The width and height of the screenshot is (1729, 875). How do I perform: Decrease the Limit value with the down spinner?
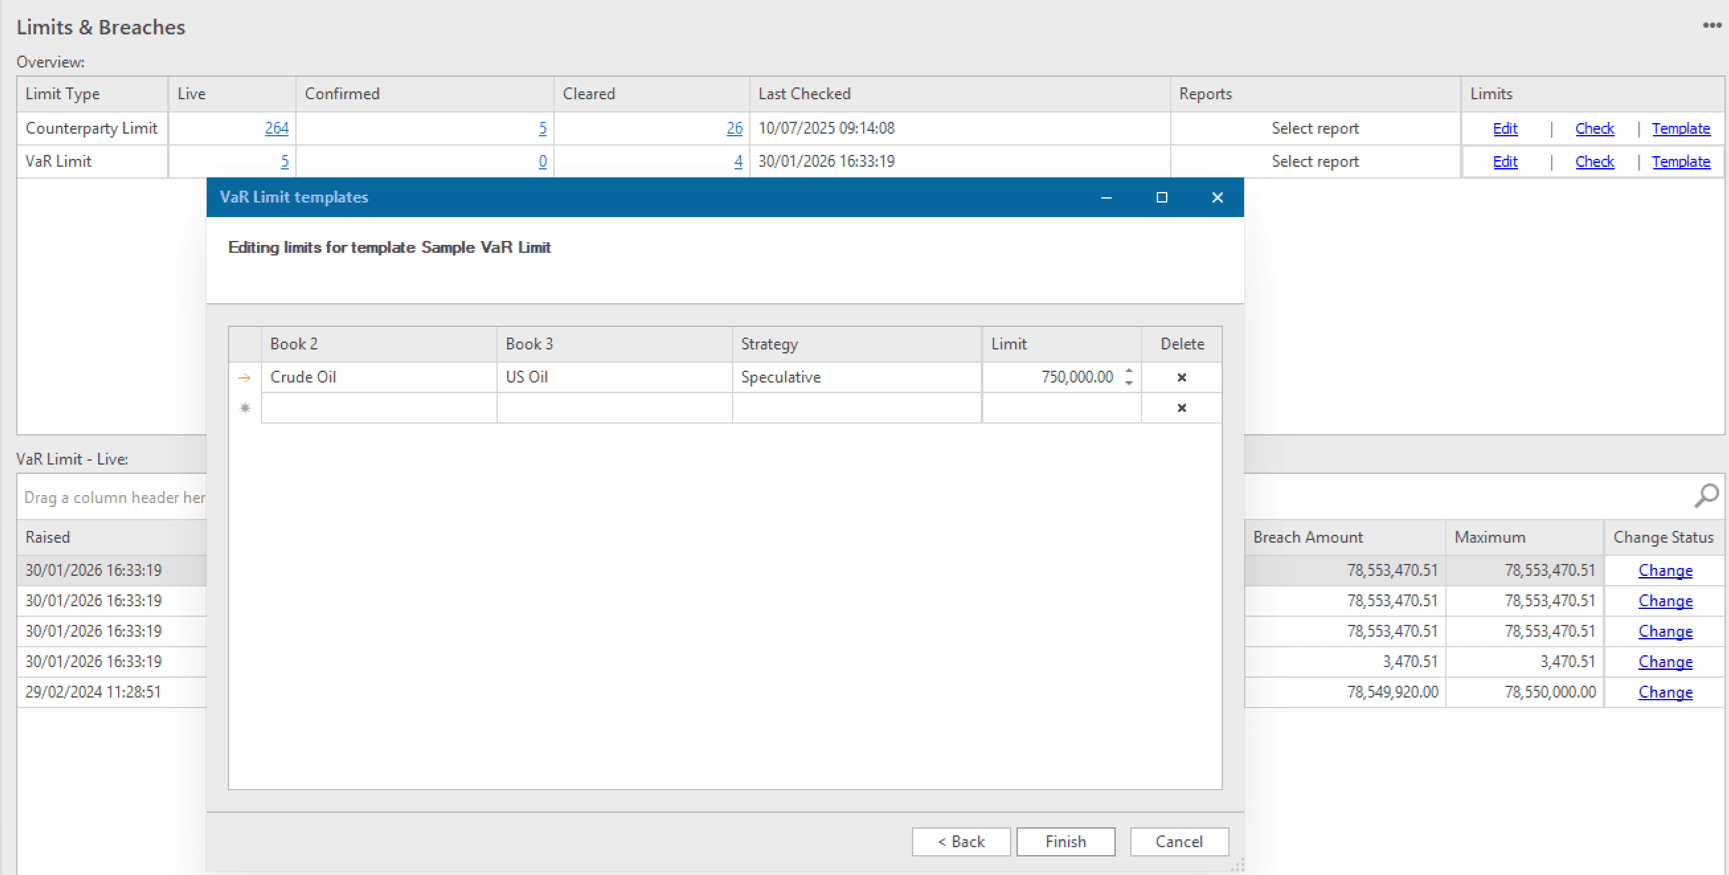(x=1129, y=383)
